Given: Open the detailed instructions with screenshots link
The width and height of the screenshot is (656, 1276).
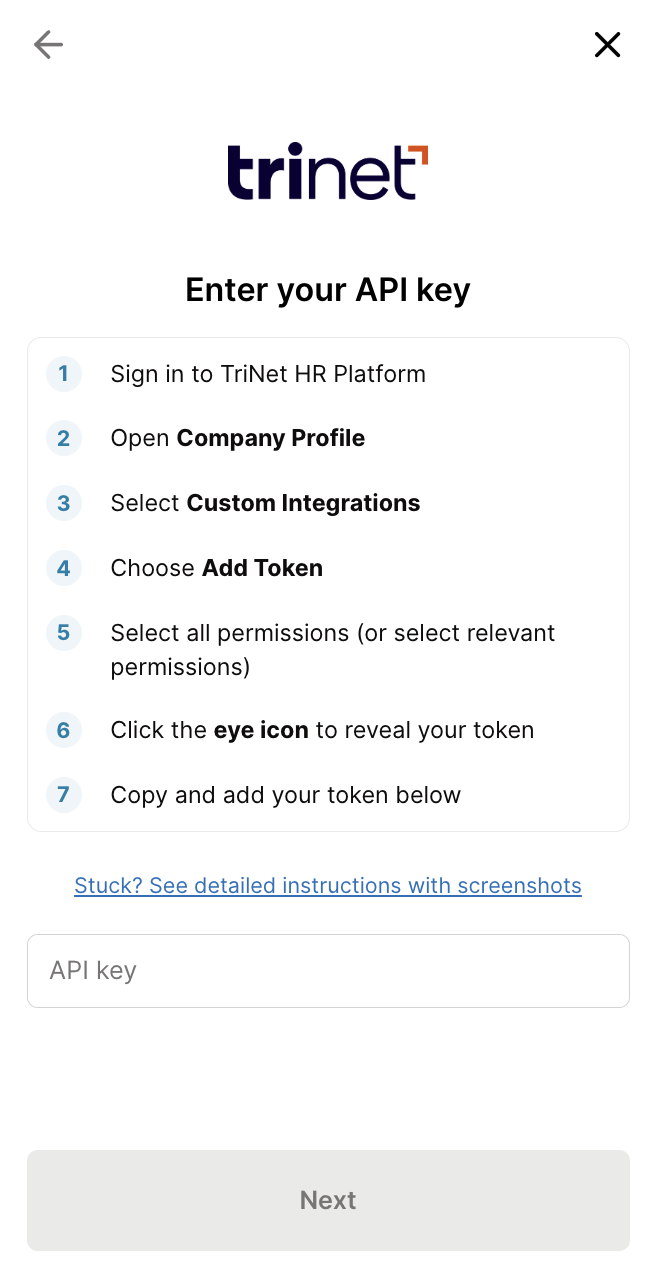Looking at the screenshot, I should 328,886.
